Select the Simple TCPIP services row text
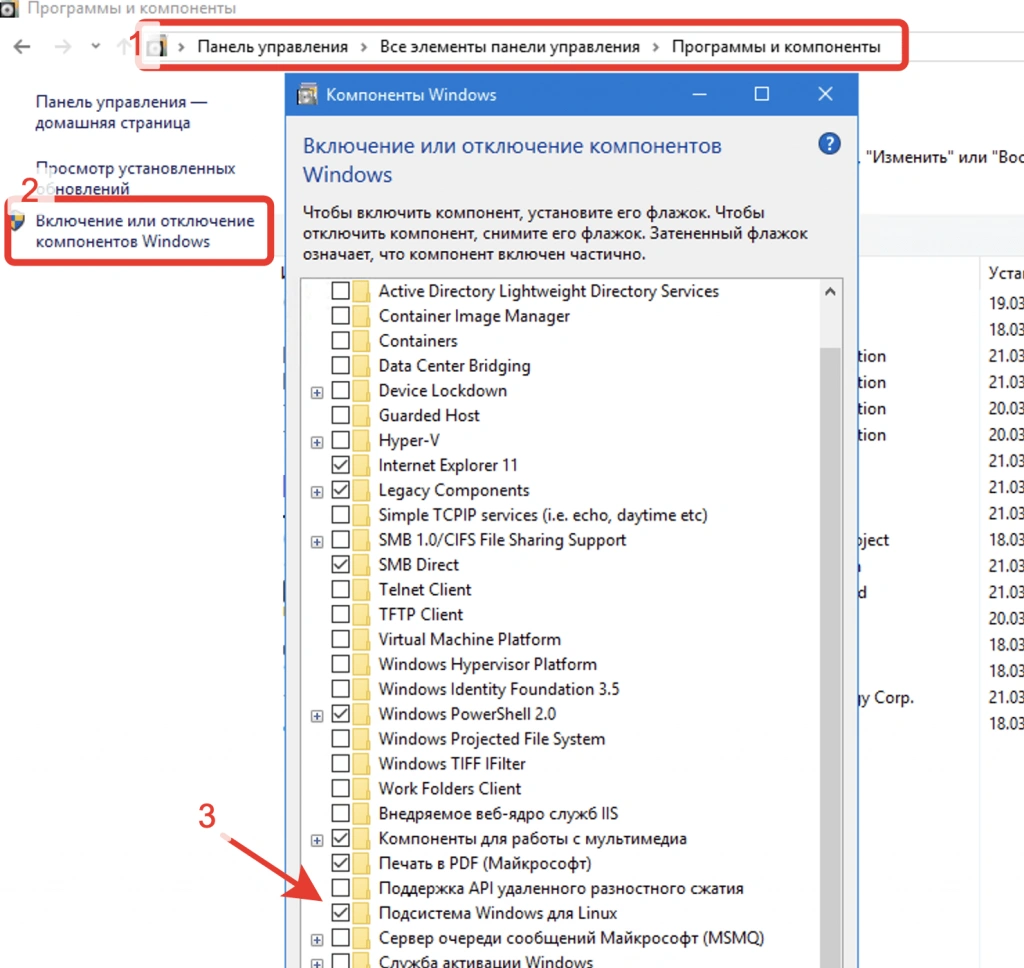The width and height of the screenshot is (1024, 968). [x=543, y=515]
